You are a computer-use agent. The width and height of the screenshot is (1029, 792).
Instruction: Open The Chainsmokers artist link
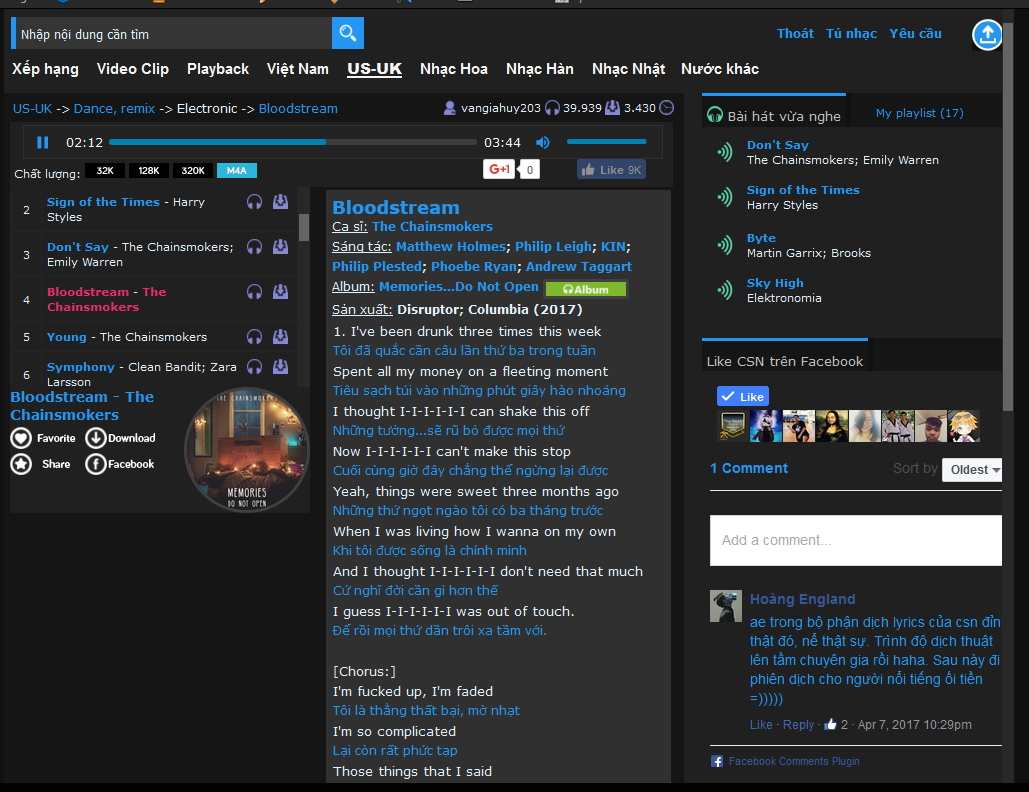click(x=432, y=226)
